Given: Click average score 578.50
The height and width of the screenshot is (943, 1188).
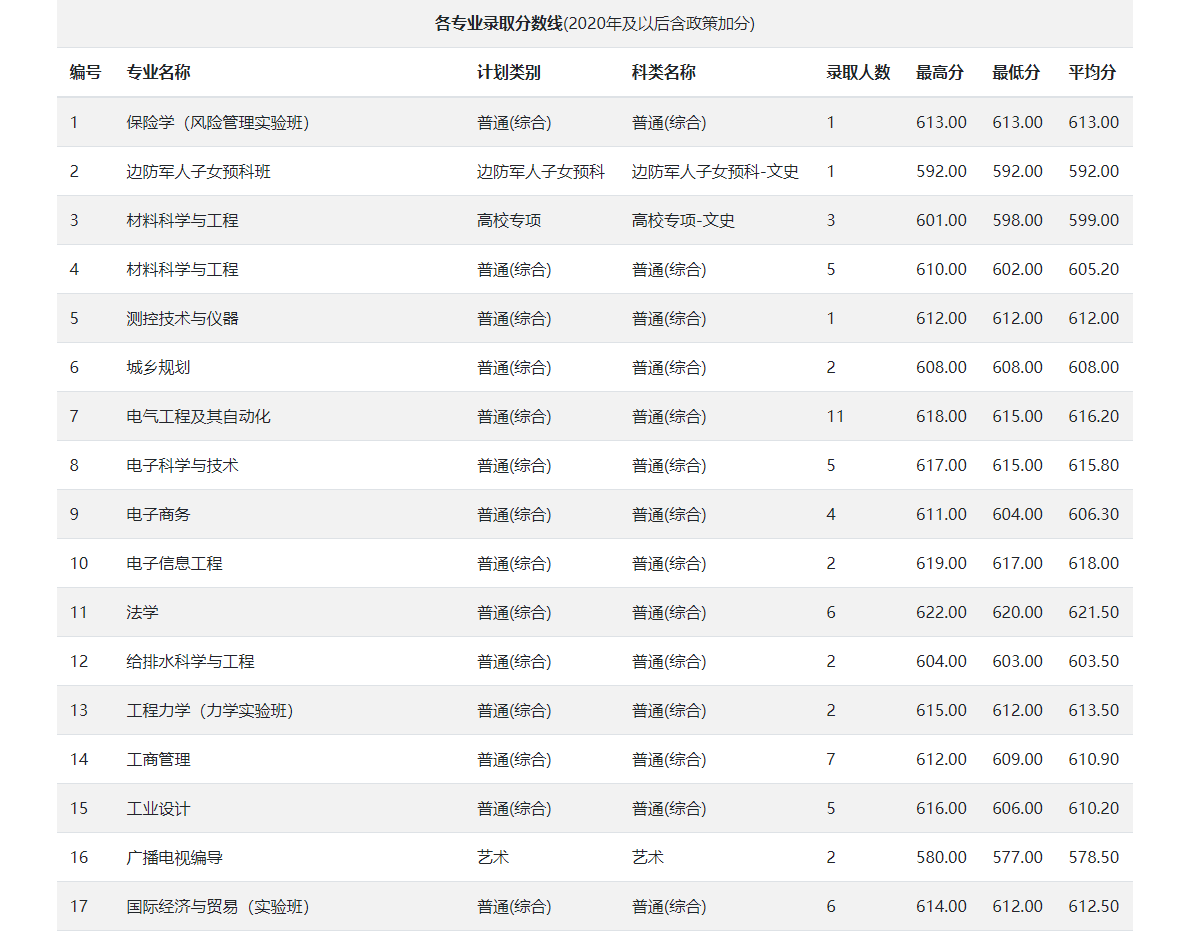Looking at the screenshot, I should point(1093,857).
